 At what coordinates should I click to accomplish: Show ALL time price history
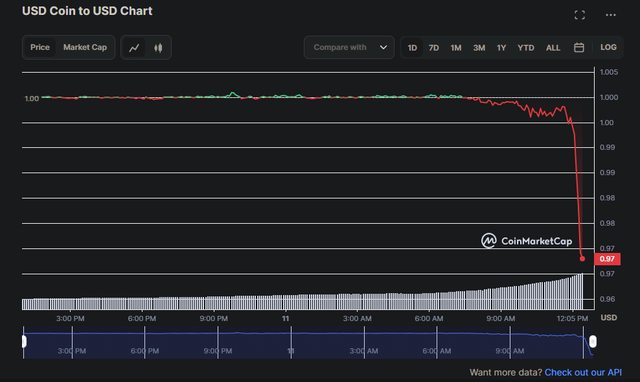pyautogui.click(x=553, y=48)
